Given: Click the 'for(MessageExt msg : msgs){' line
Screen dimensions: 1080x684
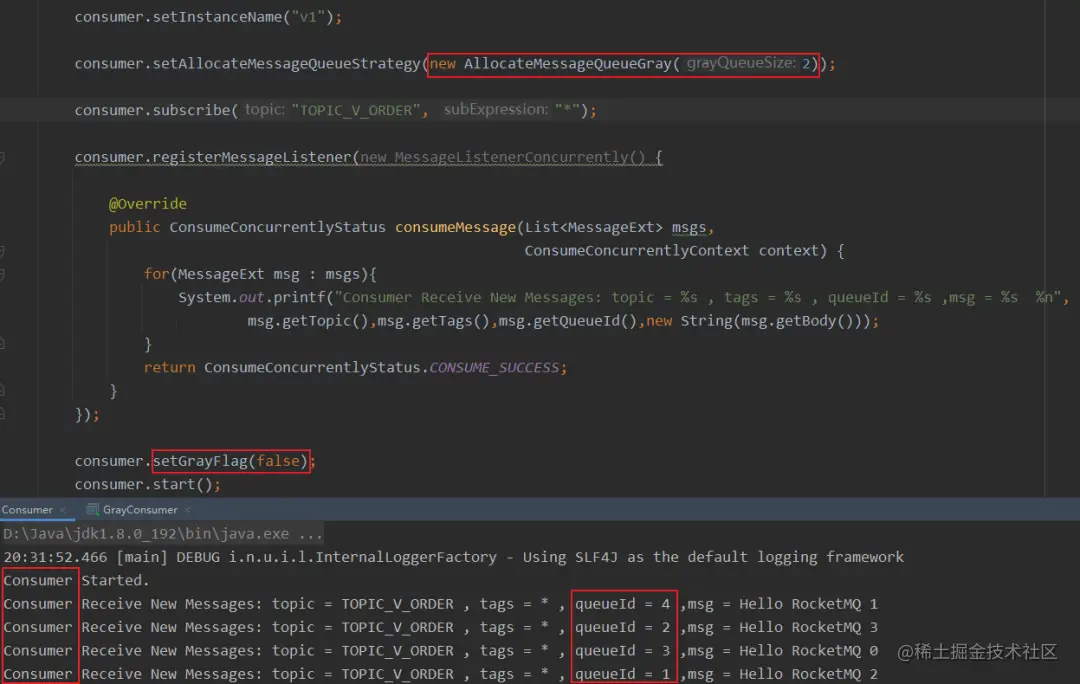Looking at the screenshot, I should [260, 274].
